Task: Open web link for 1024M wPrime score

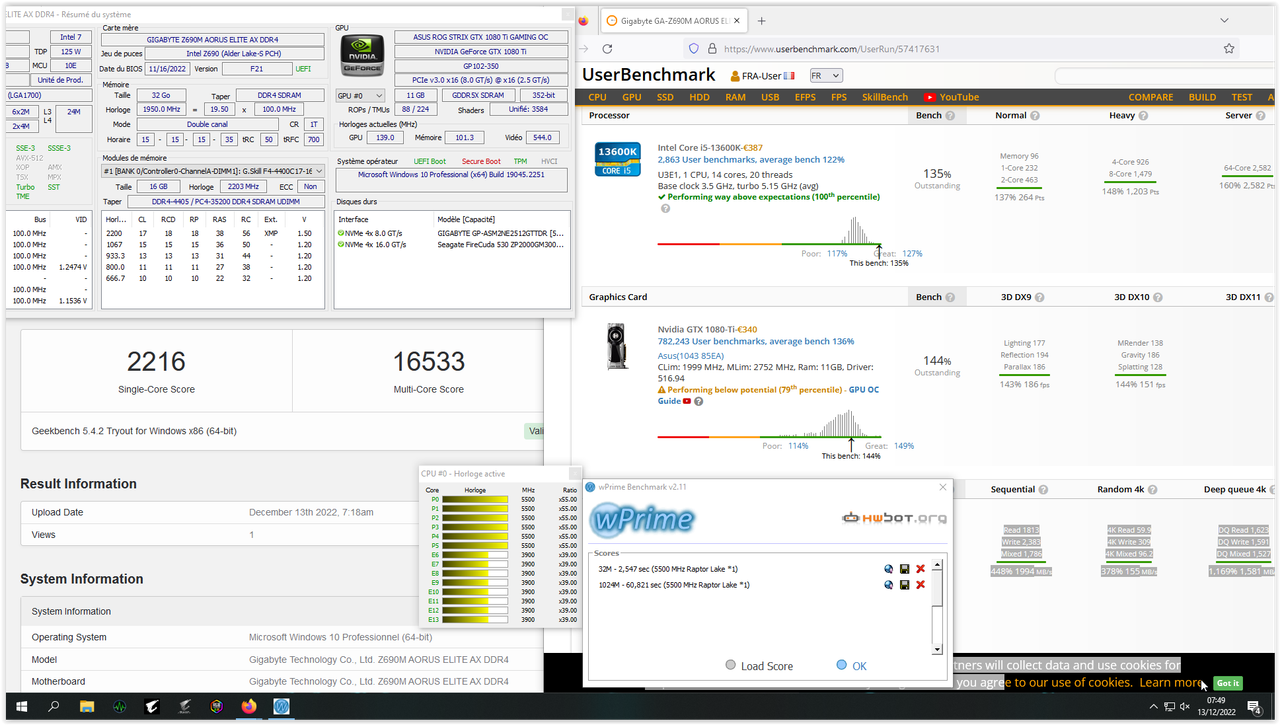Action: pyautogui.click(x=889, y=585)
